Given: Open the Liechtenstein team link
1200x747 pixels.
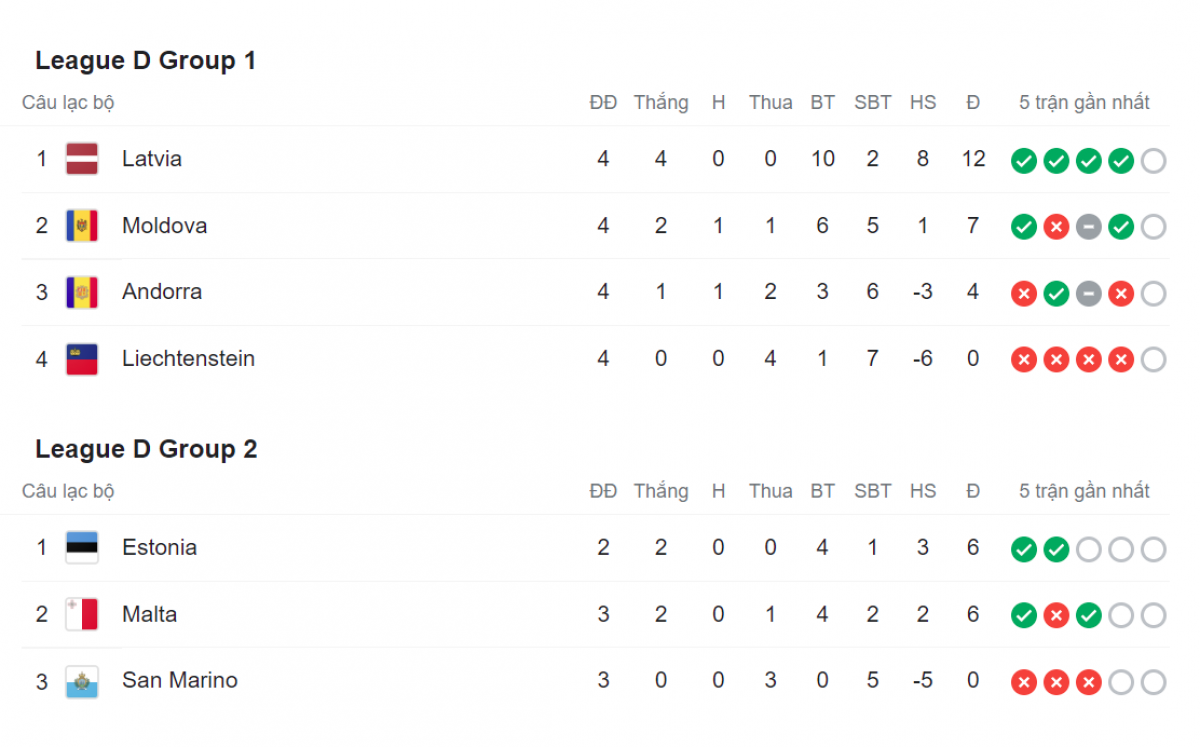Looking at the screenshot, I should click(x=188, y=358).
